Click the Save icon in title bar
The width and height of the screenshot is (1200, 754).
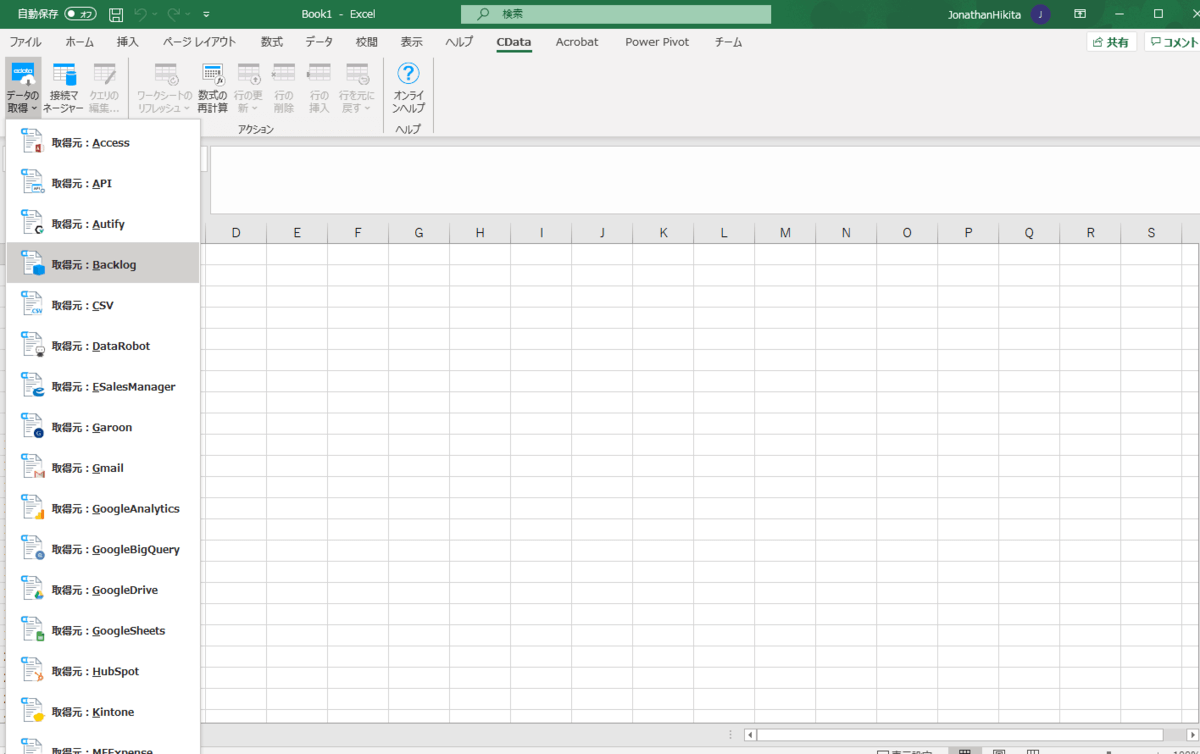pyautogui.click(x=116, y=14)
